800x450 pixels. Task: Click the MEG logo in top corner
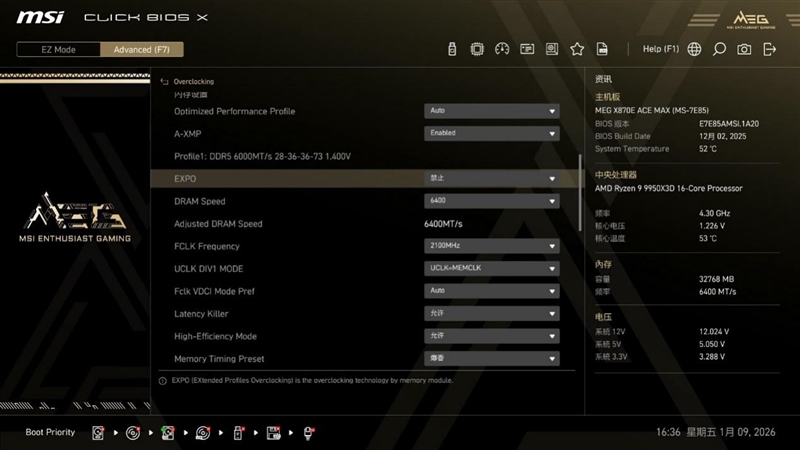pyautogui.click(x=751, y=20)
